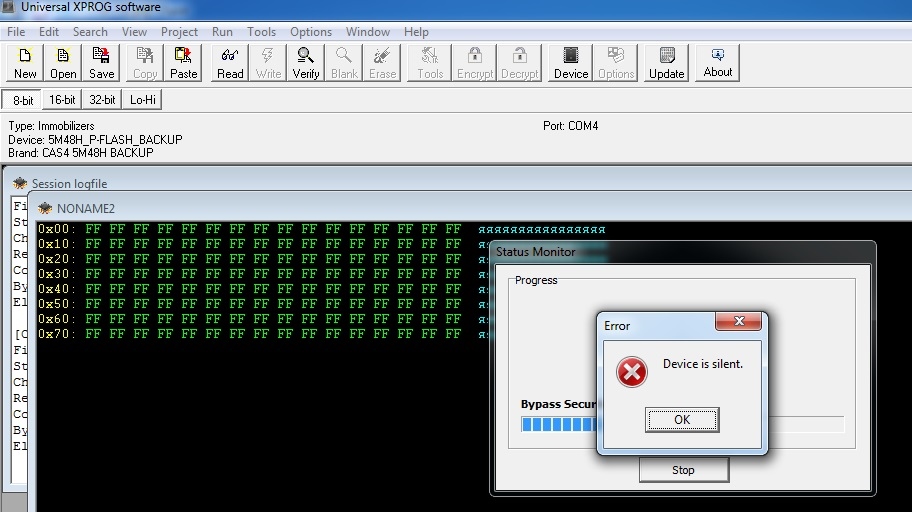
Task: Open the File menu
Action: (16, 31)
